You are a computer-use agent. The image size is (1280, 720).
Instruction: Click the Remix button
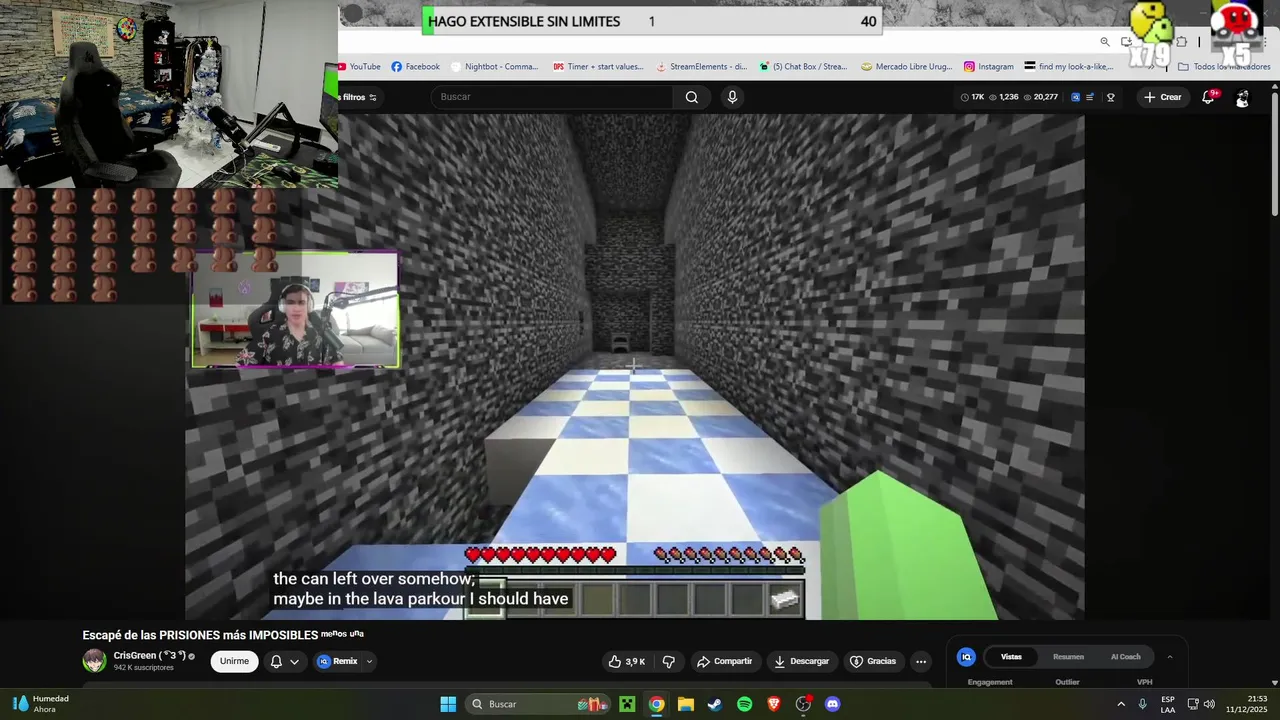tap(338, 661)
